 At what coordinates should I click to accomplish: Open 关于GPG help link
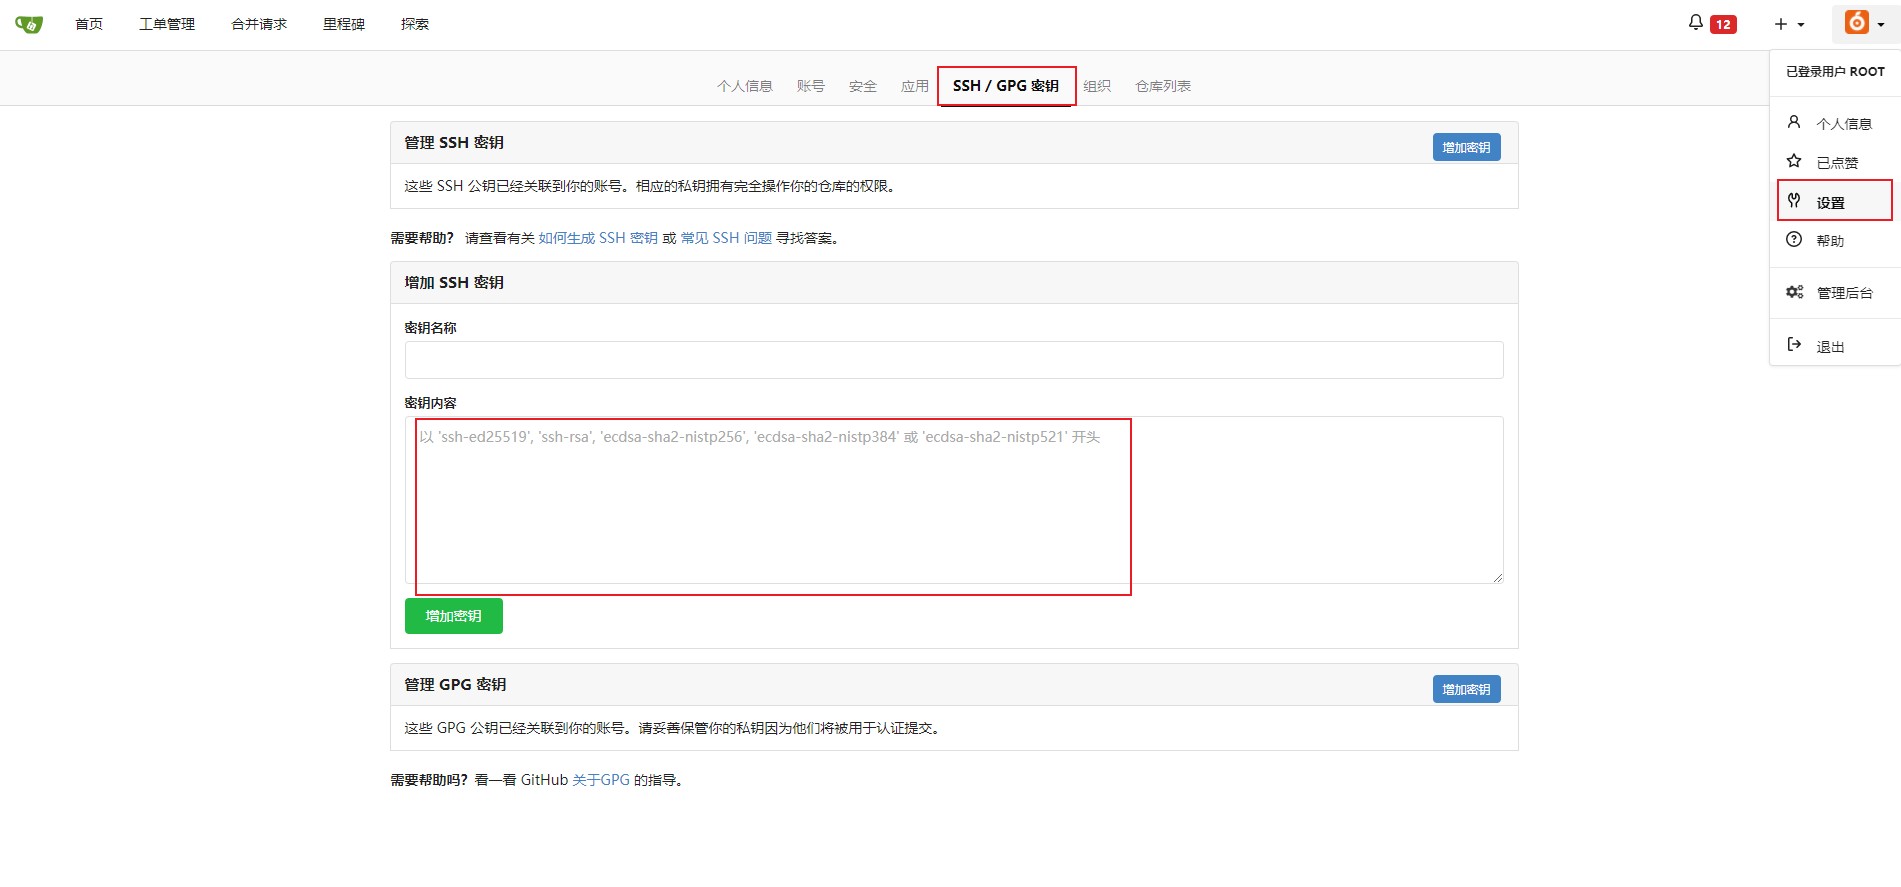pos(601,780)
